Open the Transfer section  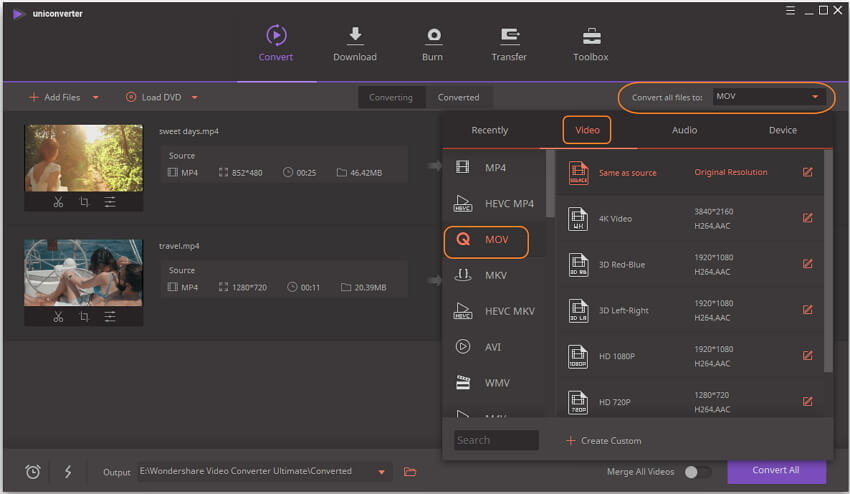[x=509, y=44]
